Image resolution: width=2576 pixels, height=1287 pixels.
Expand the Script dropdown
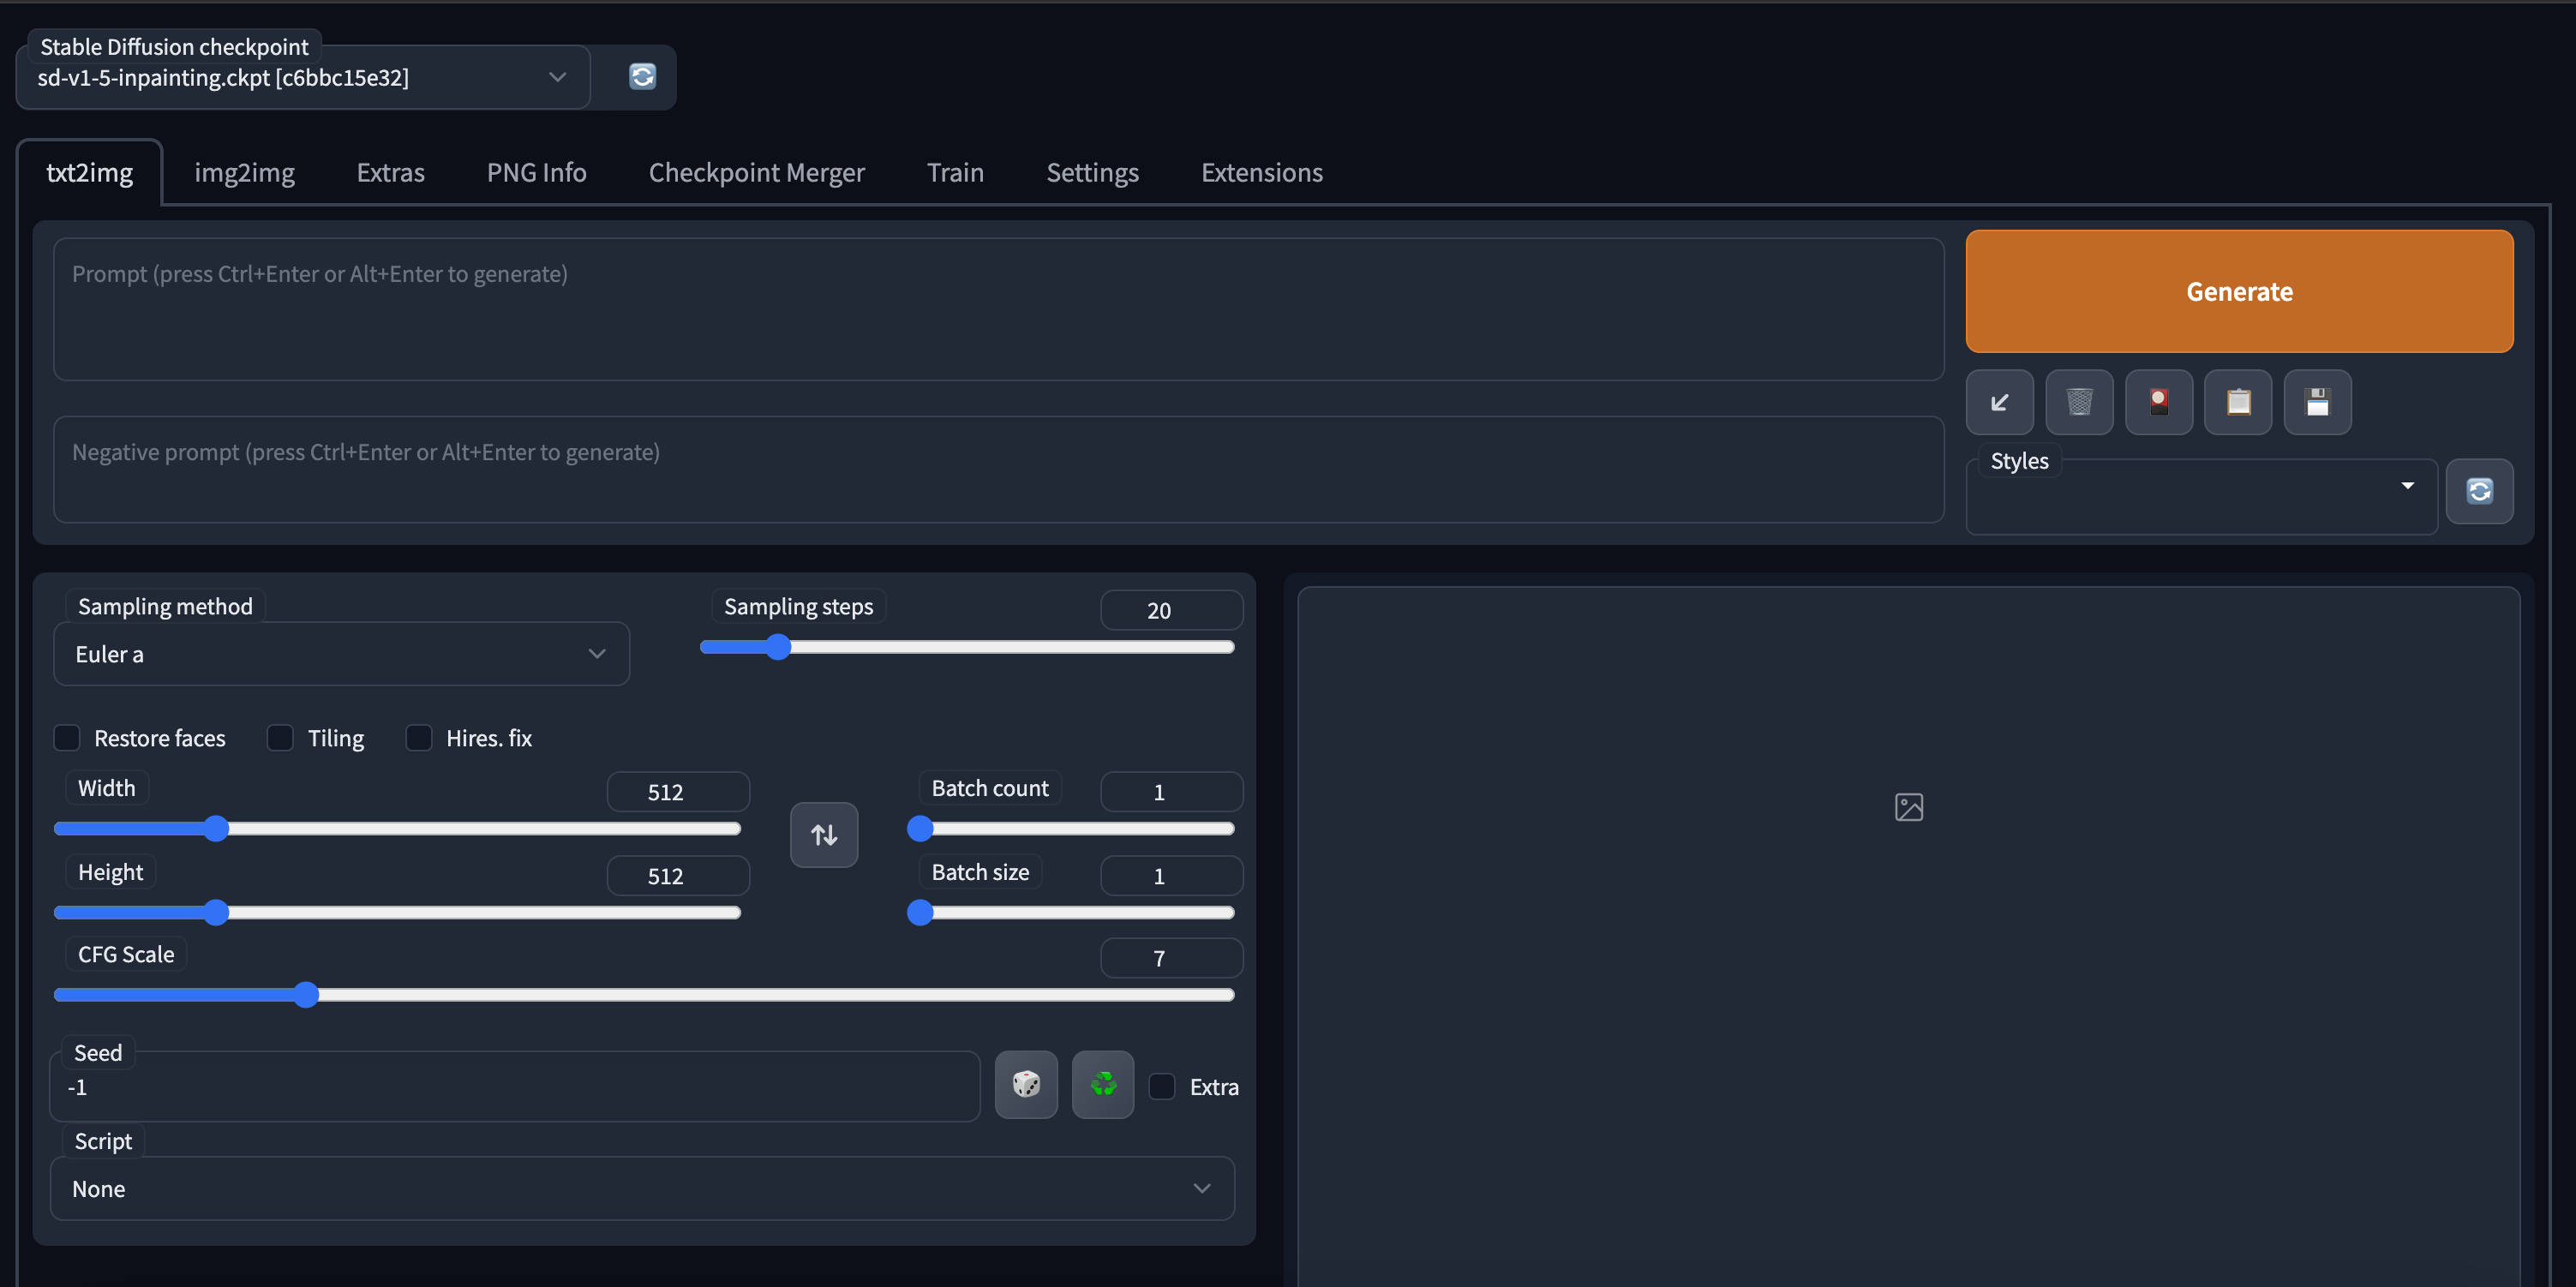coord(642,1188)
